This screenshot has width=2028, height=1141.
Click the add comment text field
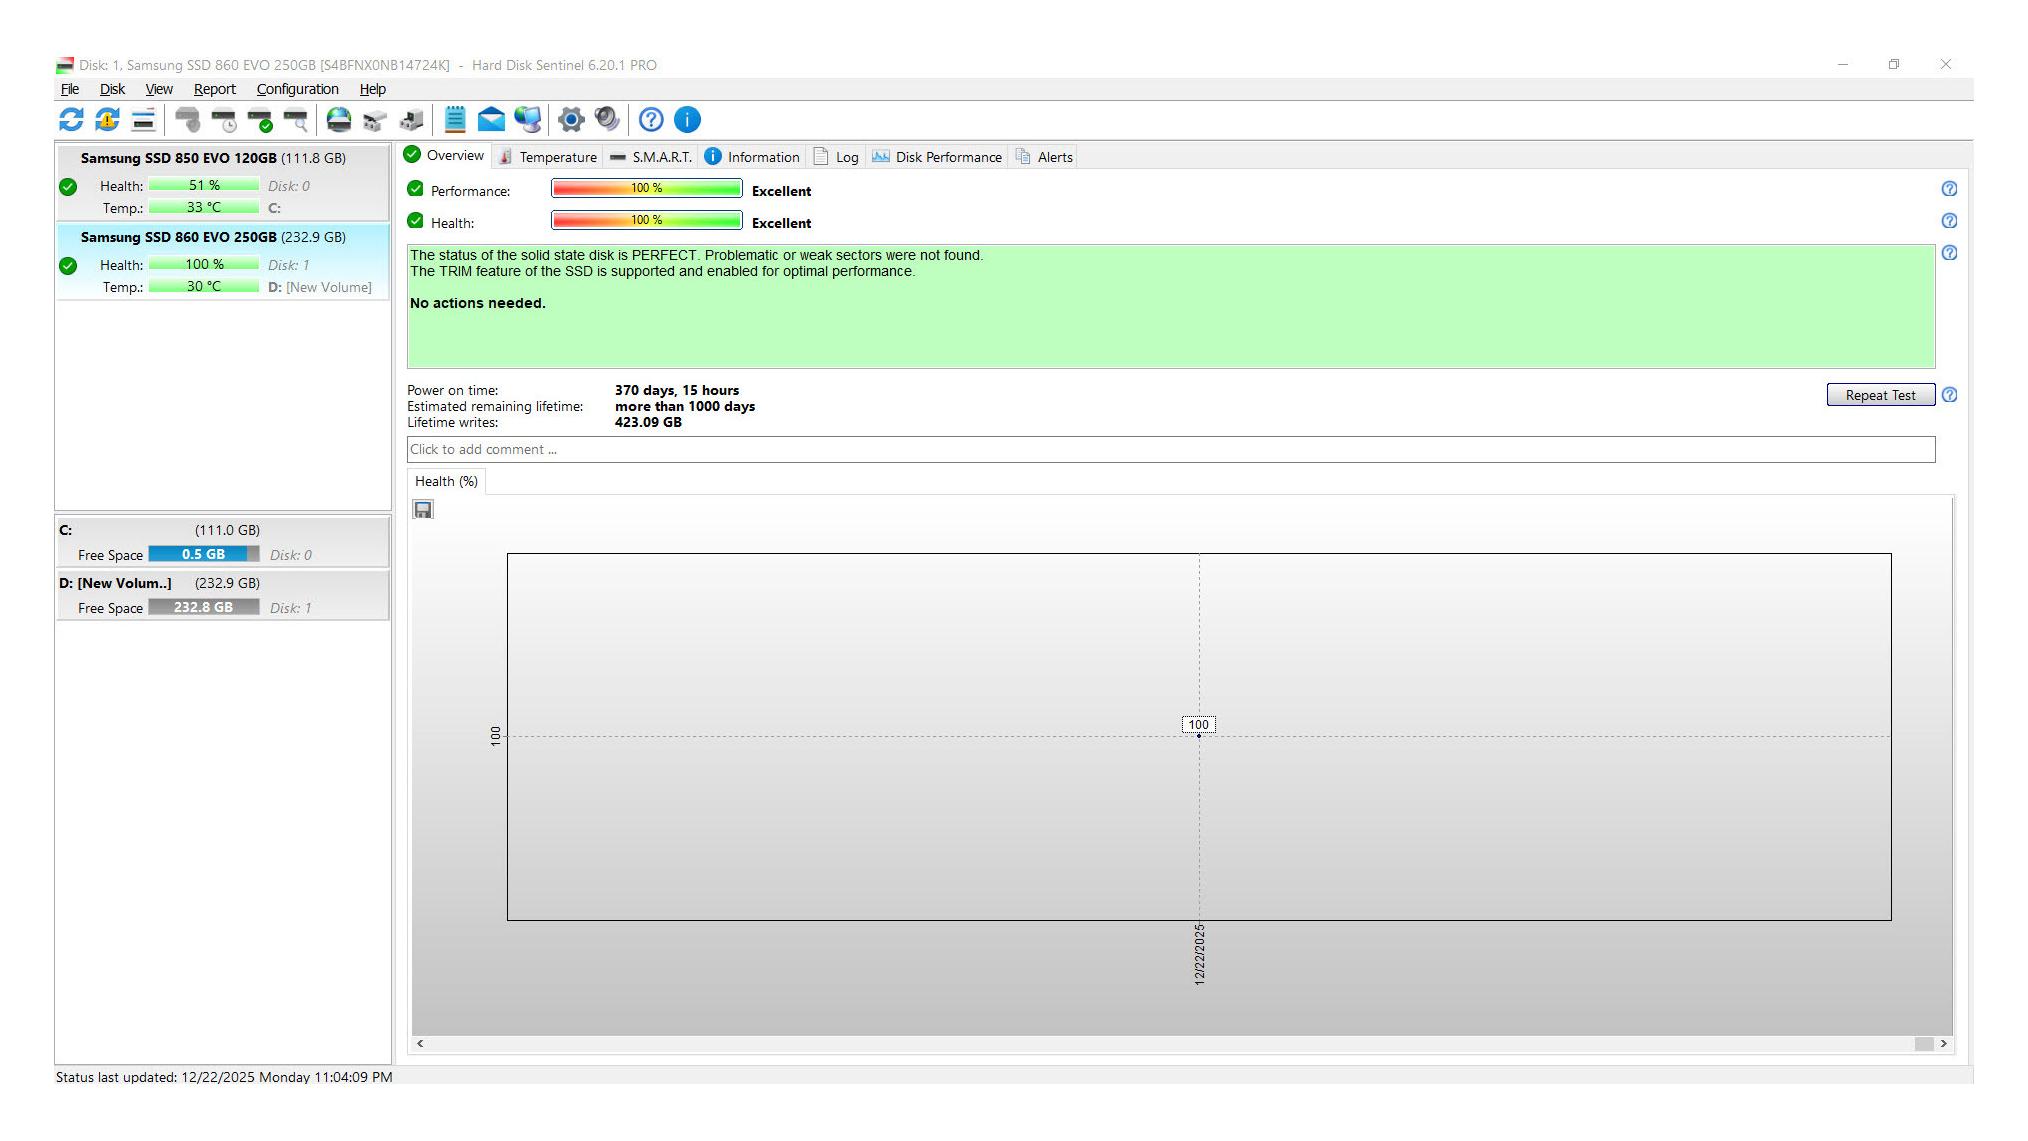1170,450
